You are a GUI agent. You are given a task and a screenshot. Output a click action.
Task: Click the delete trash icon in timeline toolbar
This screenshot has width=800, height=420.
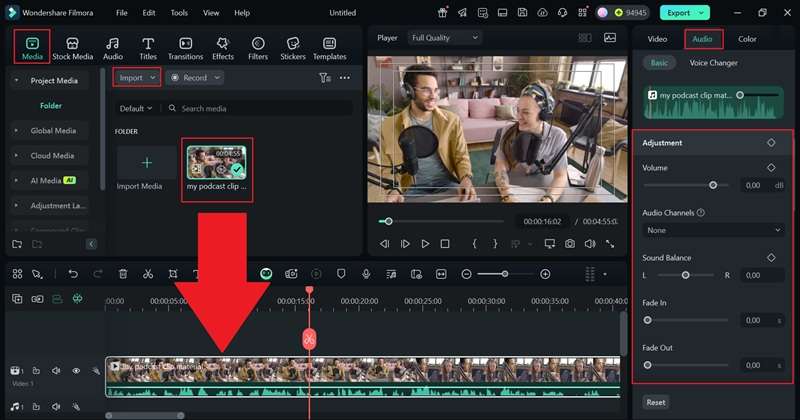tap(123, 274)
